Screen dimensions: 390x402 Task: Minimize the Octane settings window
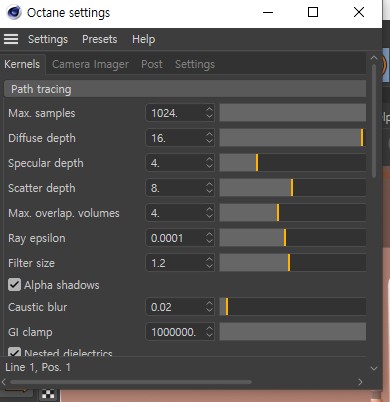click(x=268, y=13)
